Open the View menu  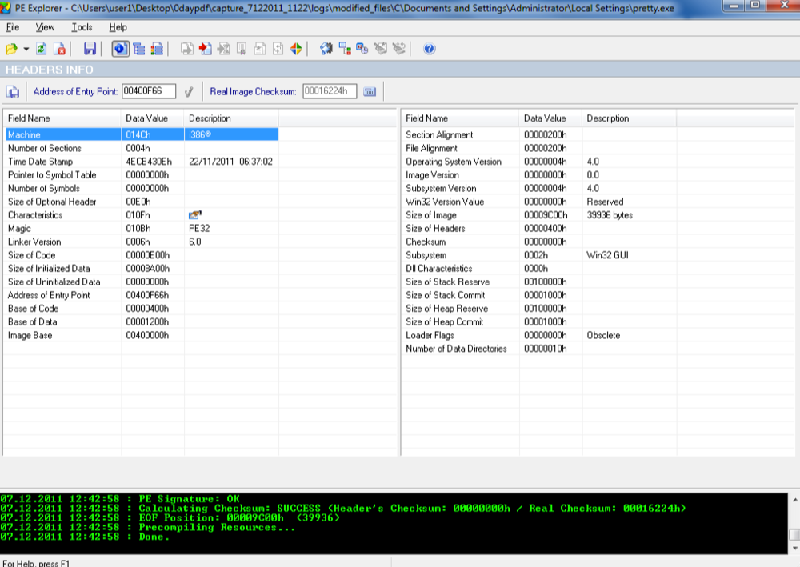pos(45,27)
